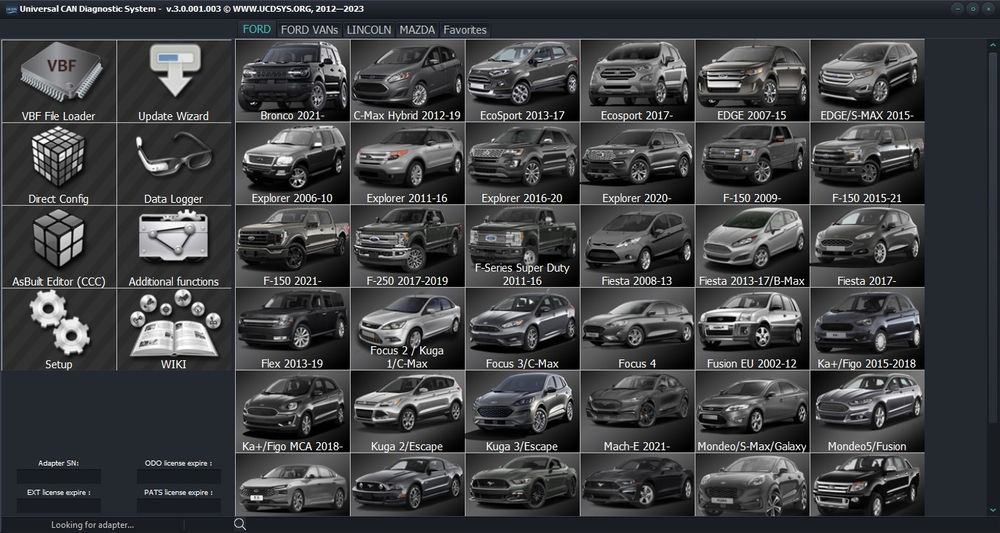
Task: Launch the Update Wizard
Action: [x=174, y=81]
